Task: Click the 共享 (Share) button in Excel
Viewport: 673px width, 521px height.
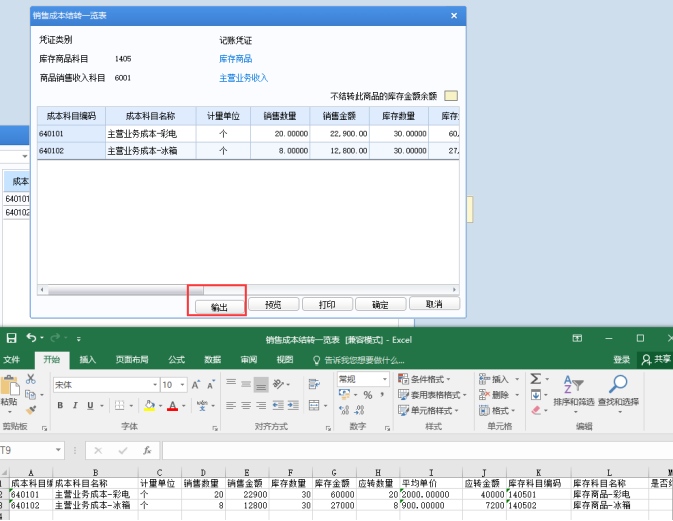Action: point(656,359)
